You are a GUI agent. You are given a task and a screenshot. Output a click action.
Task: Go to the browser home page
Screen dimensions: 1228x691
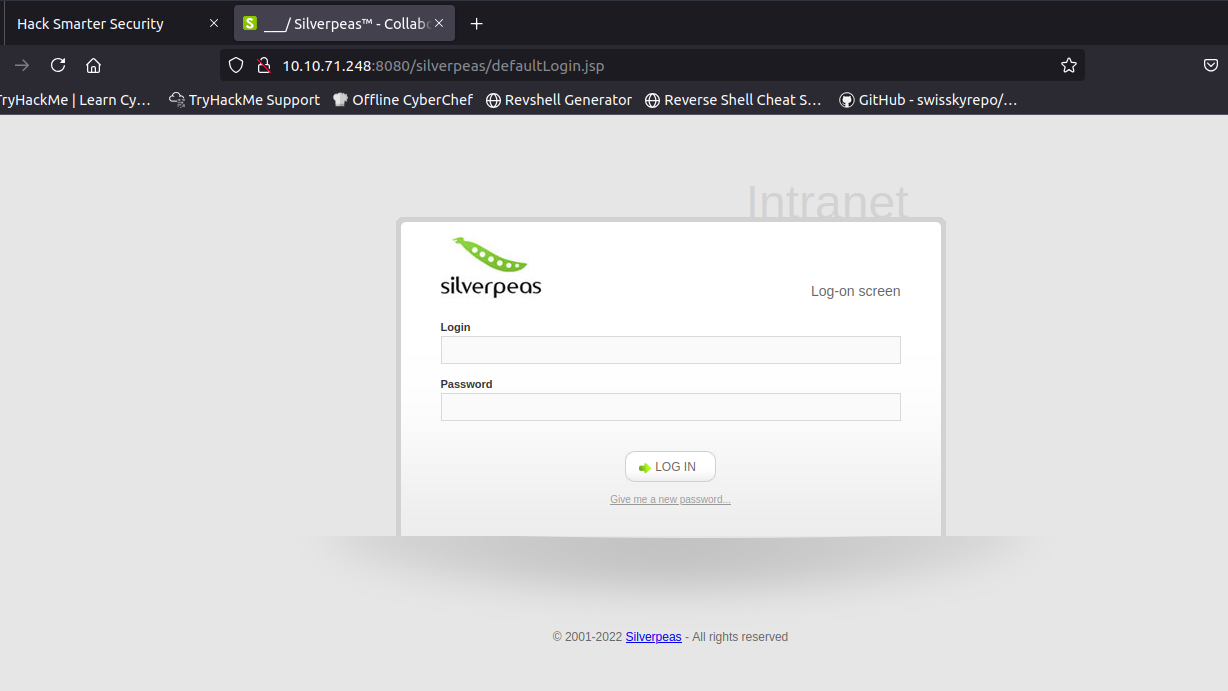pos(93,65)
